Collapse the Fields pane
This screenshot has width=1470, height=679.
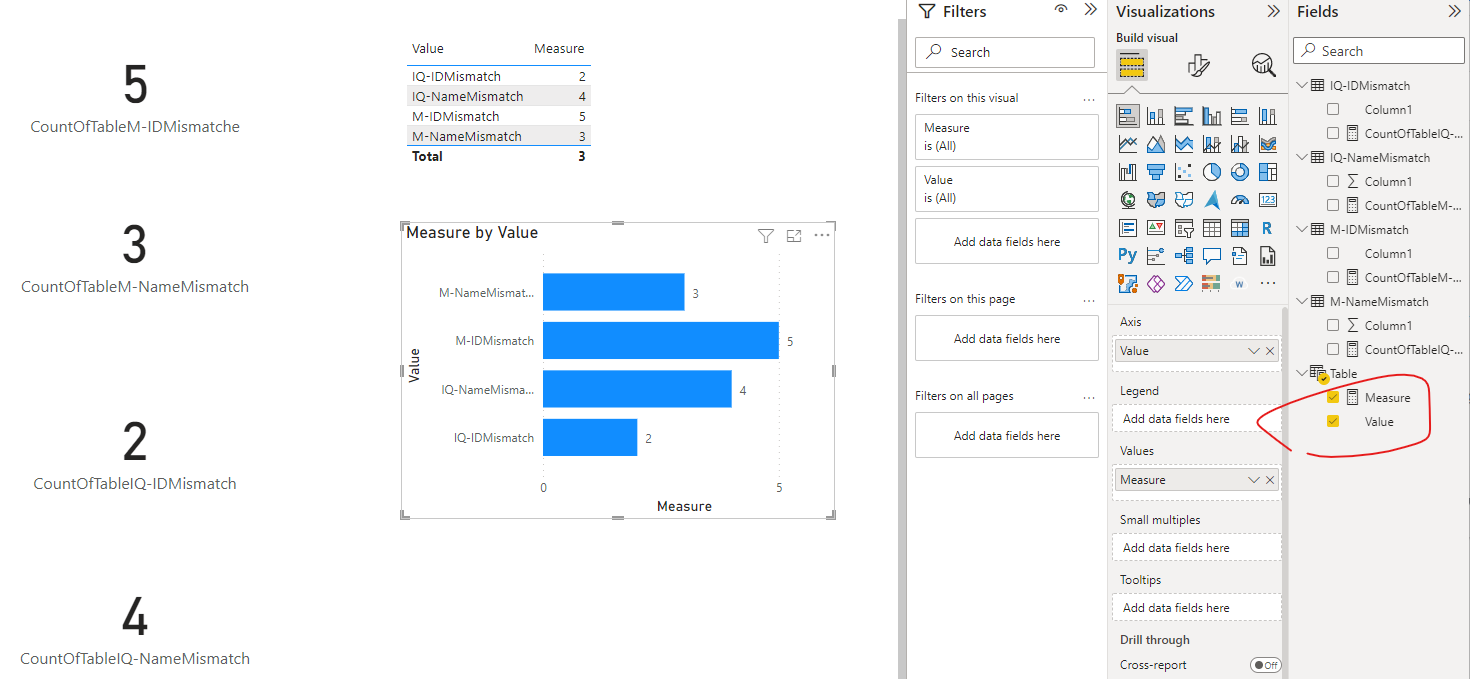point(1454,11)
